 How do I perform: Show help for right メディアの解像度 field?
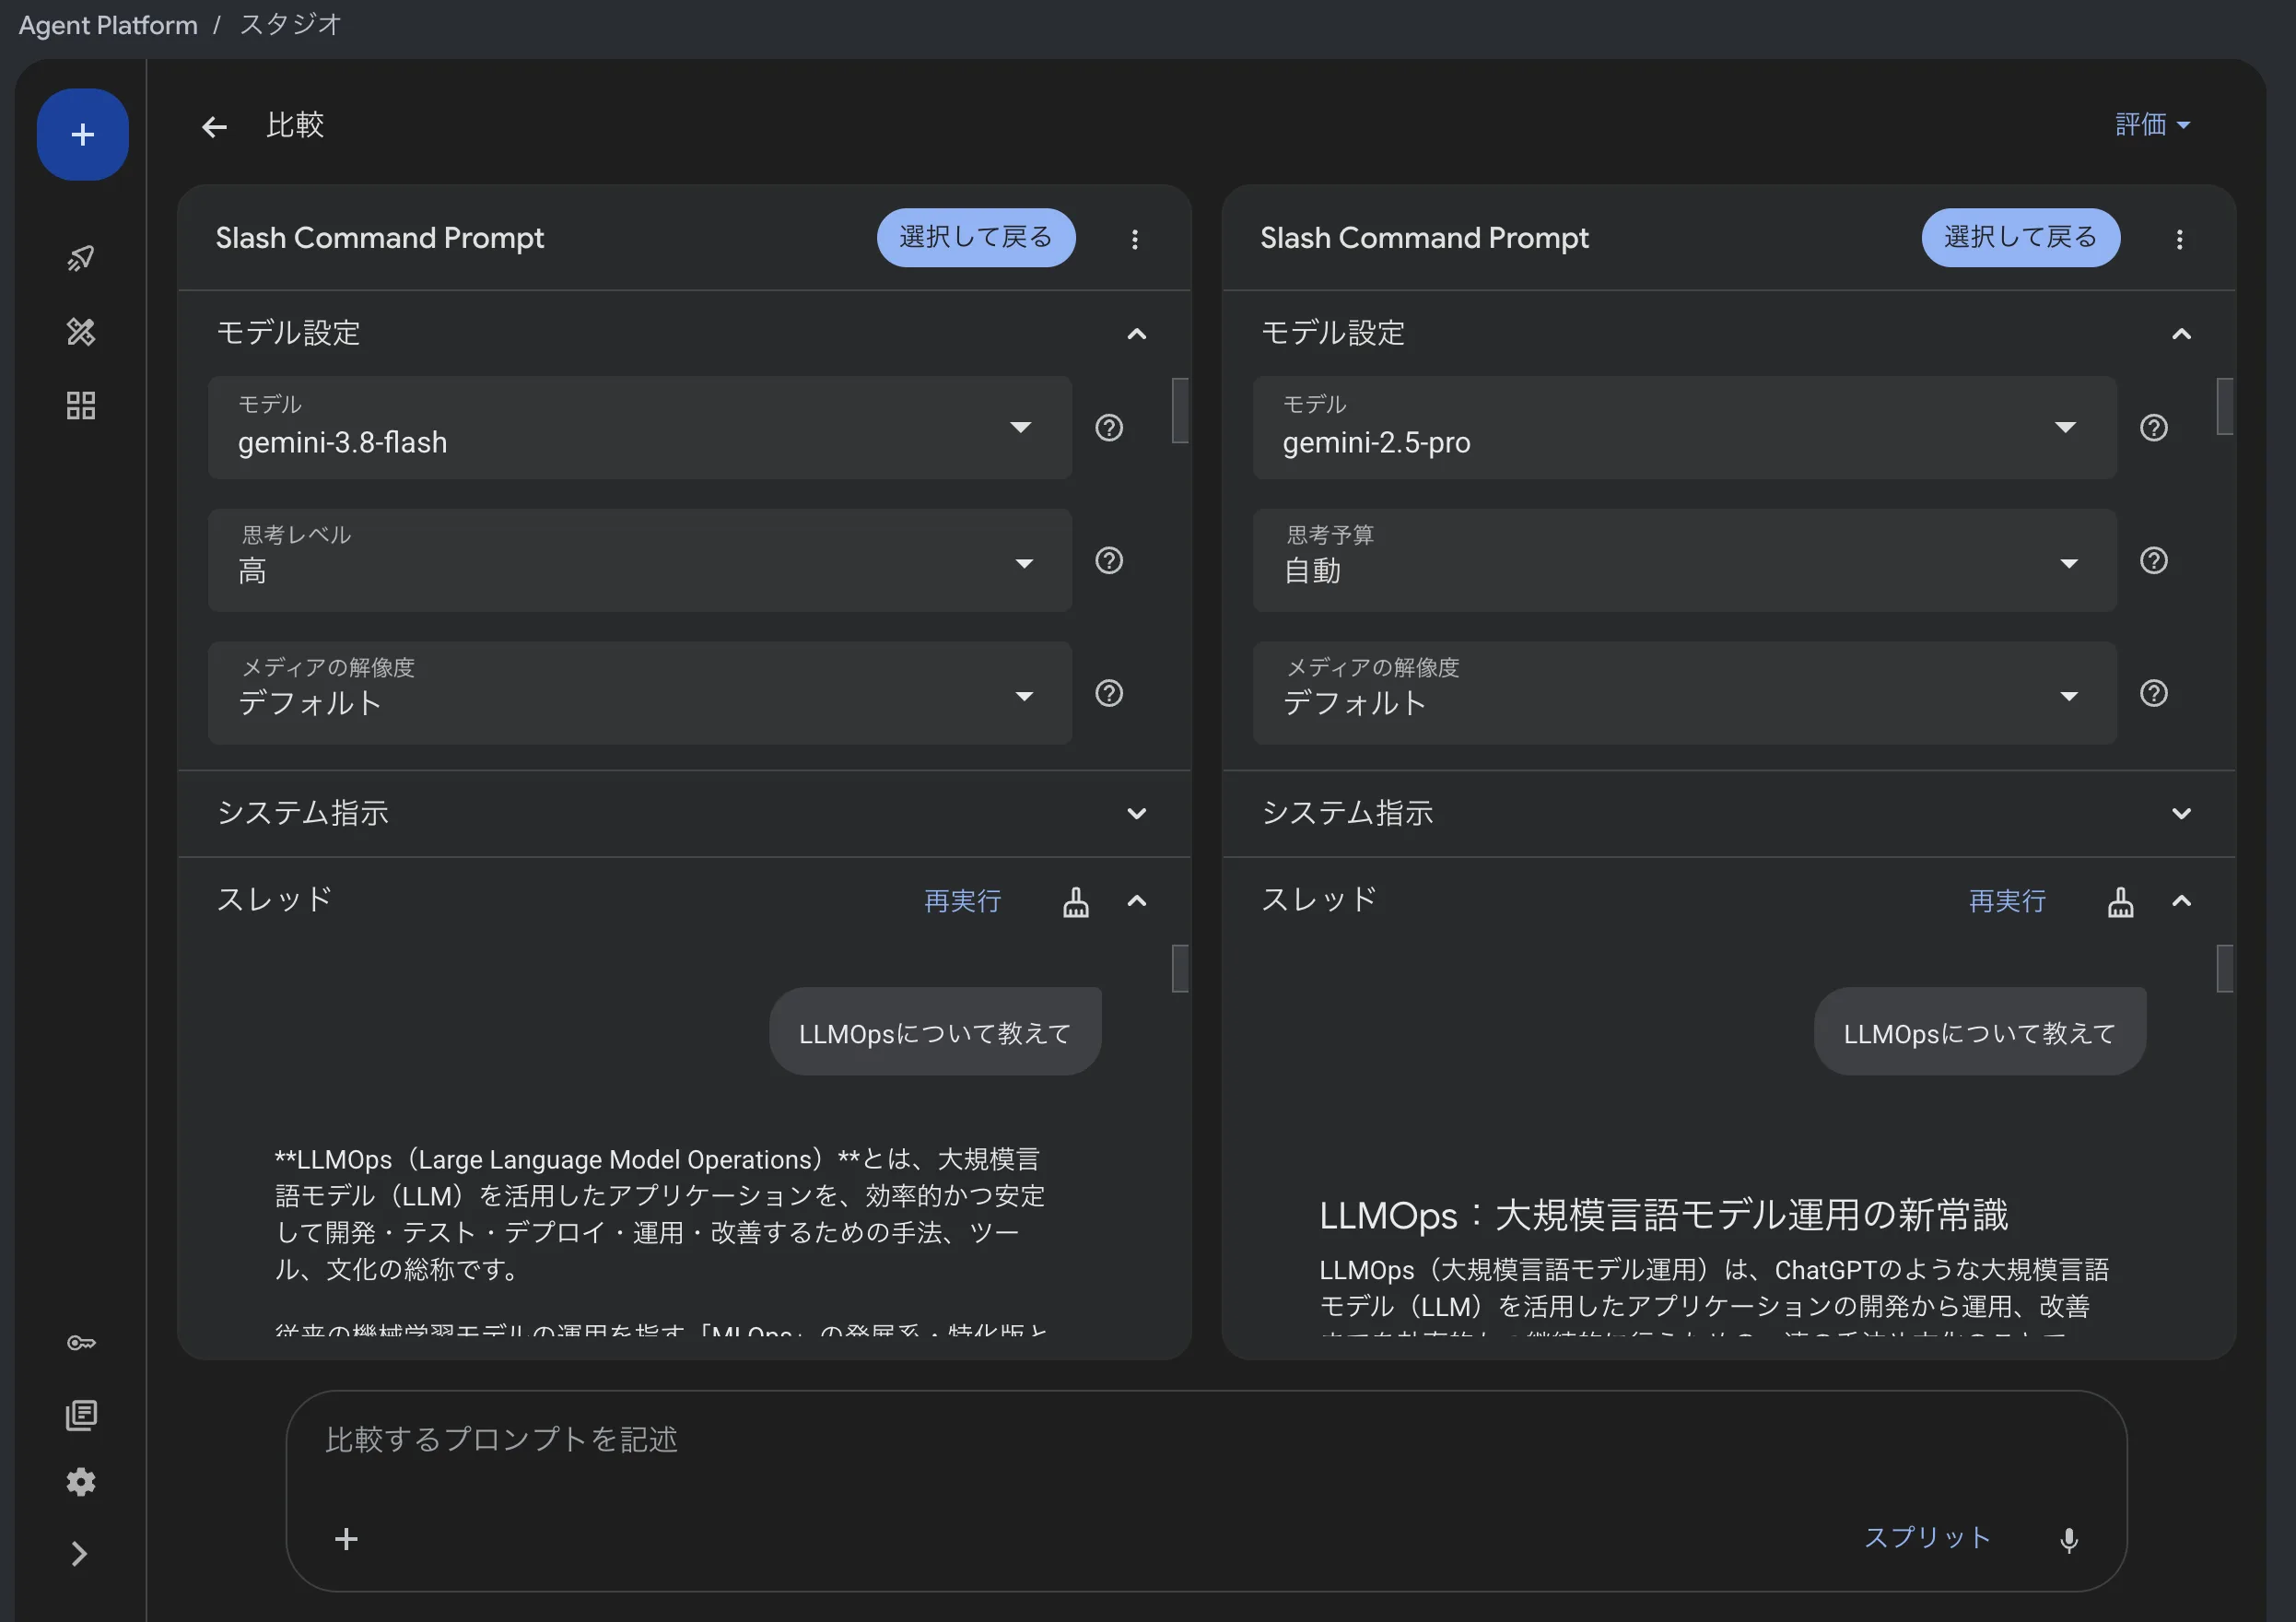coord(2154,693)
